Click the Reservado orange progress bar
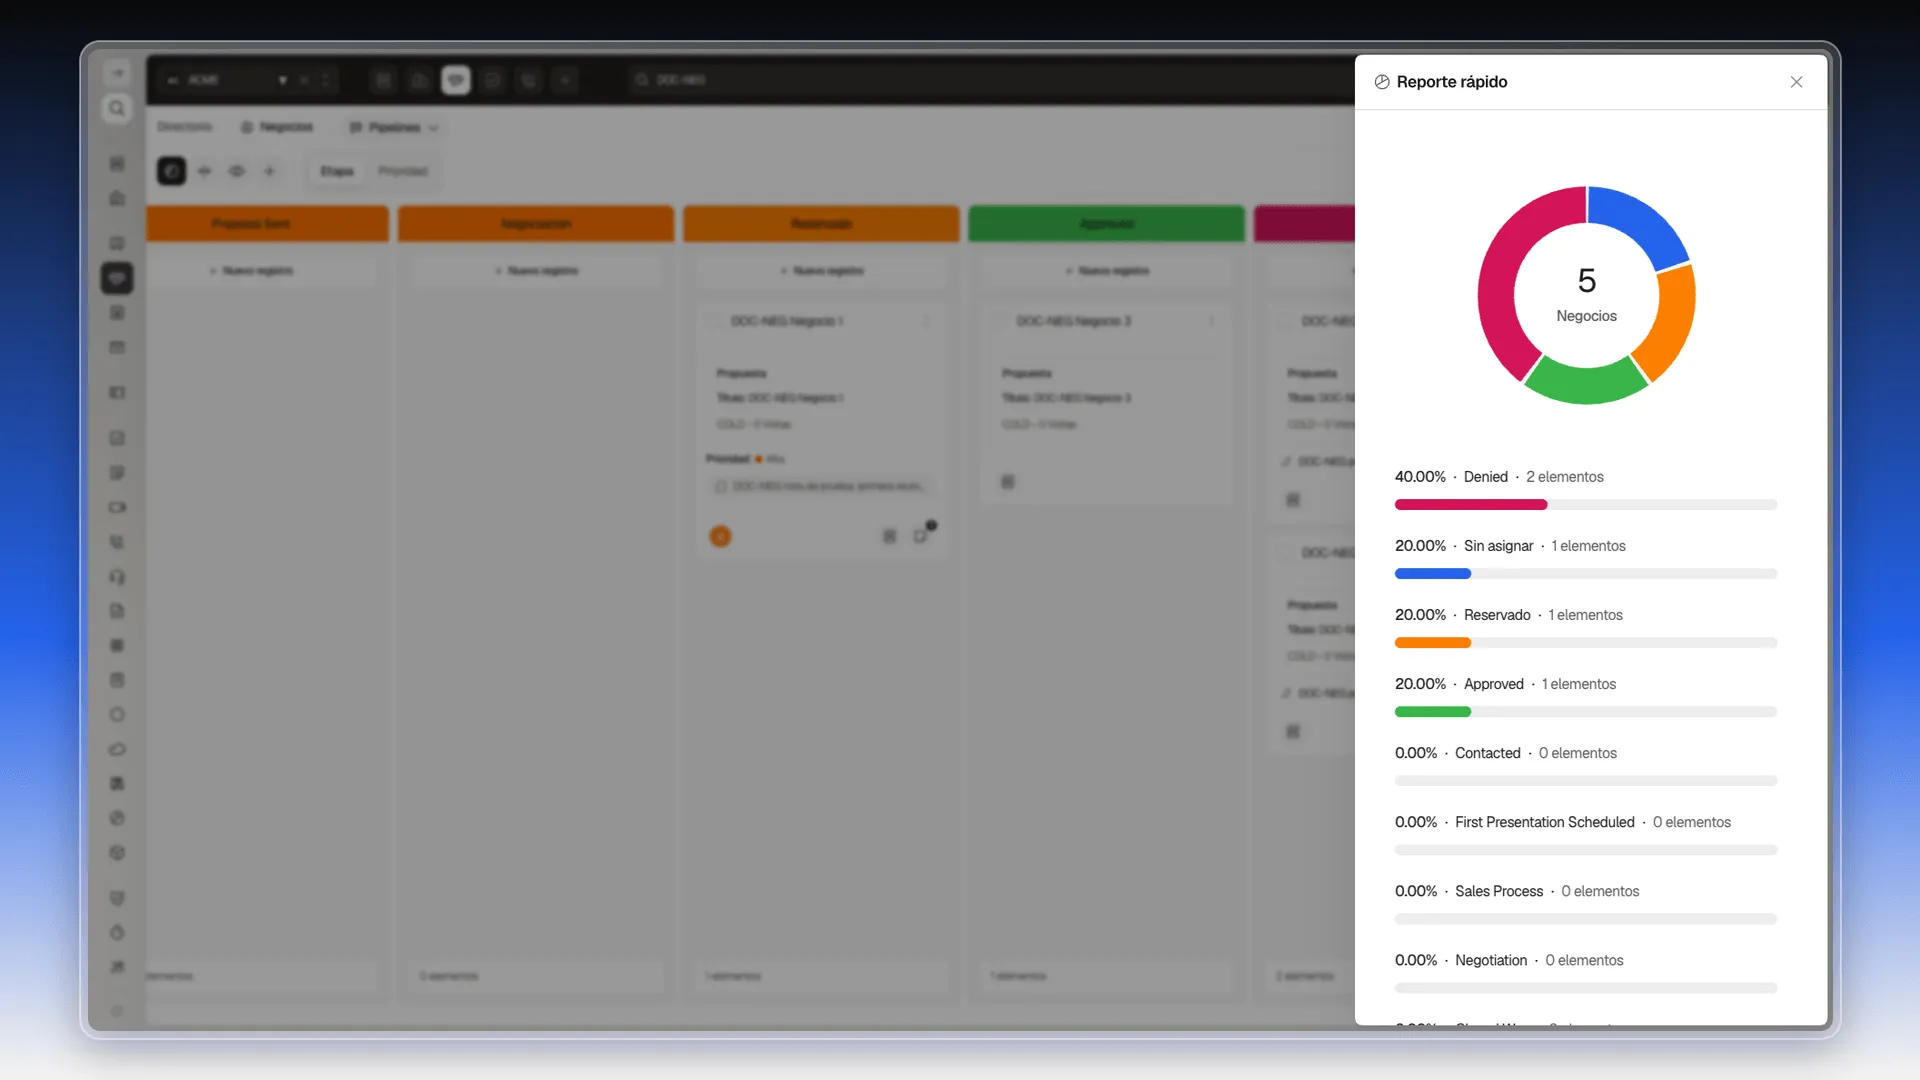 pyautogui.click(x=1586, y=643)
